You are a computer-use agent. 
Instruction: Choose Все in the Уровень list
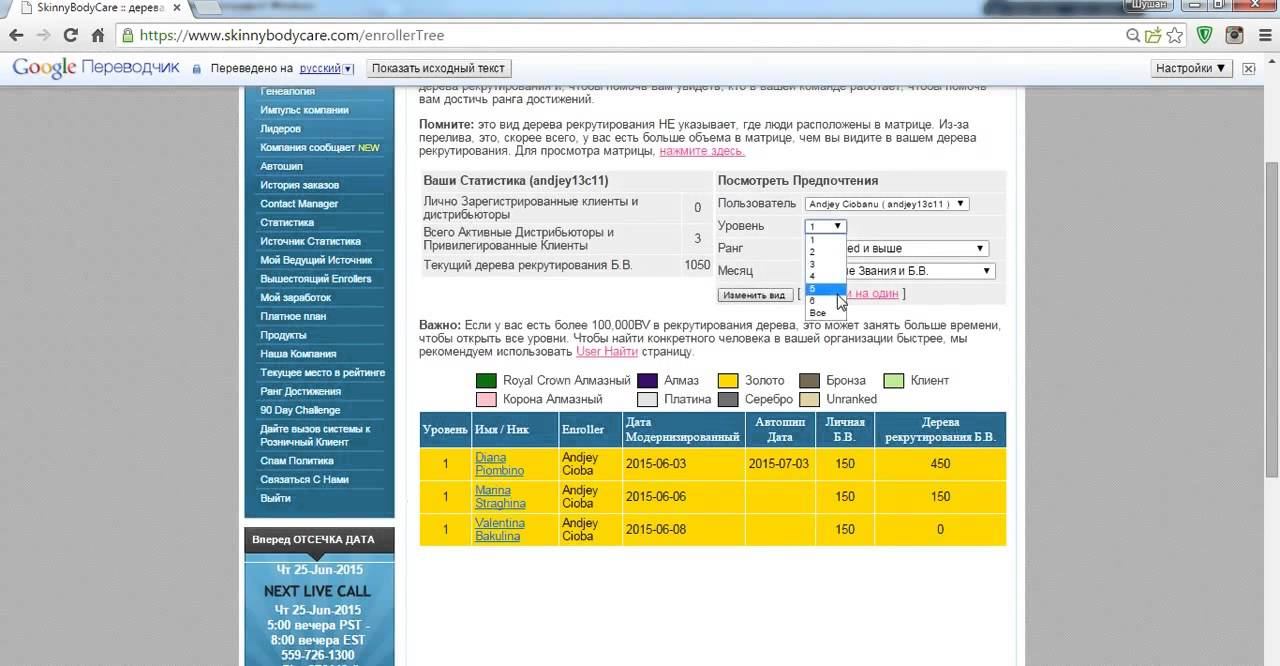pos(826,313)
